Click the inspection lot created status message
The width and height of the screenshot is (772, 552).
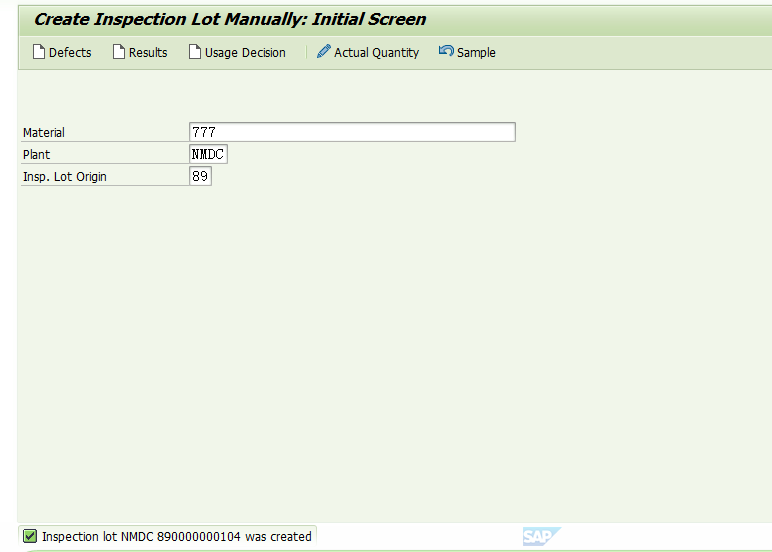tap(177, 536)
